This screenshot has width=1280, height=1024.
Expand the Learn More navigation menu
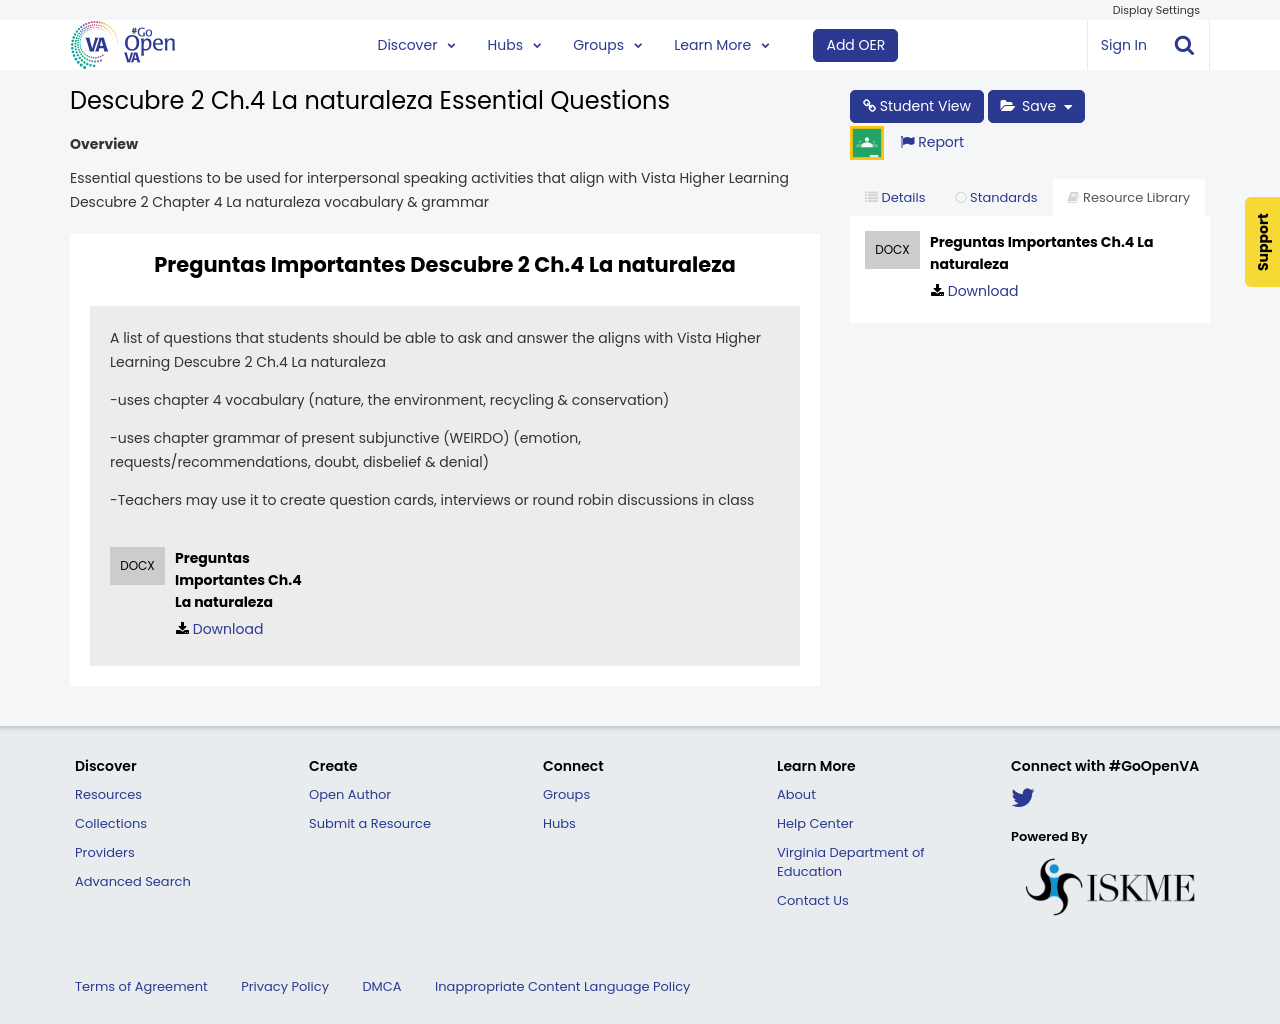(721, 45)
